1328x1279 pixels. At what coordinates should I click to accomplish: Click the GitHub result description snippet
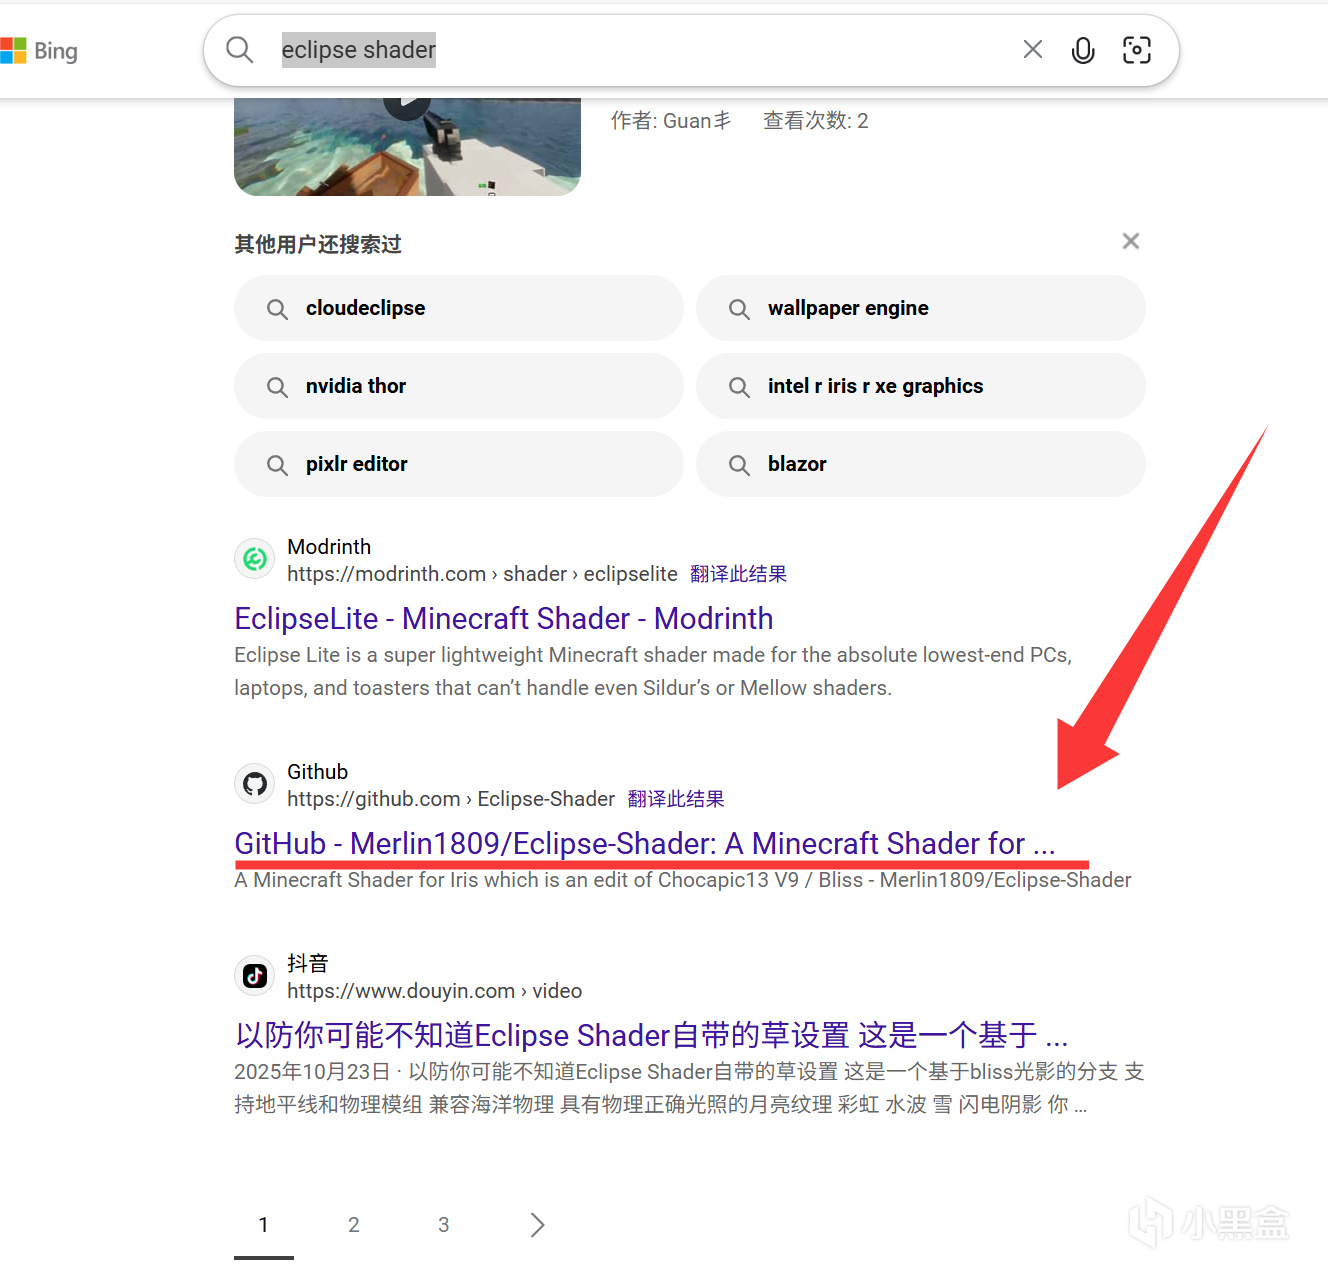coord(683,880)
